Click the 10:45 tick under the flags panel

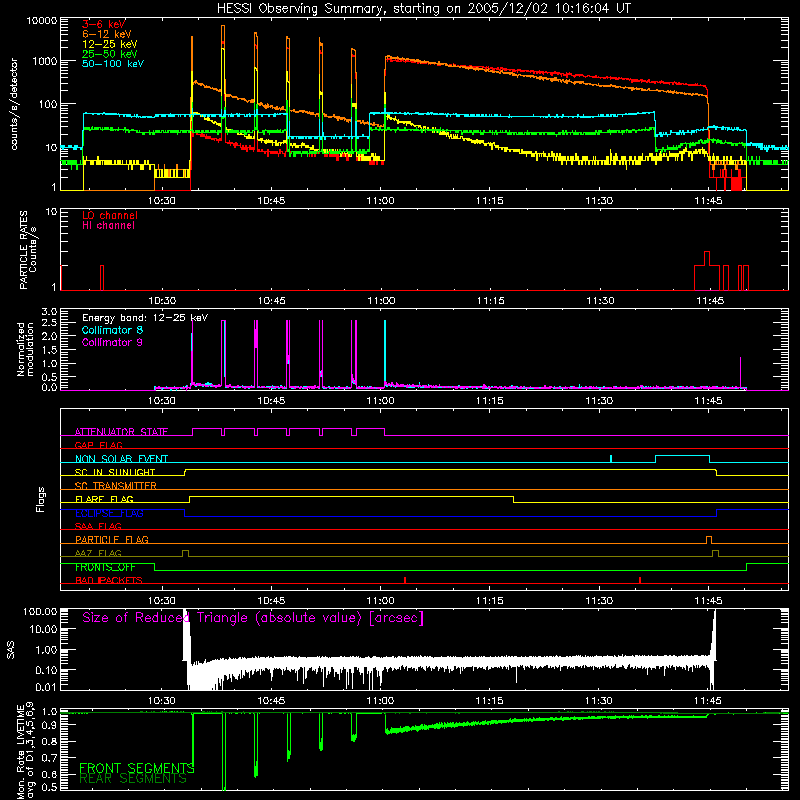point(271,601)
